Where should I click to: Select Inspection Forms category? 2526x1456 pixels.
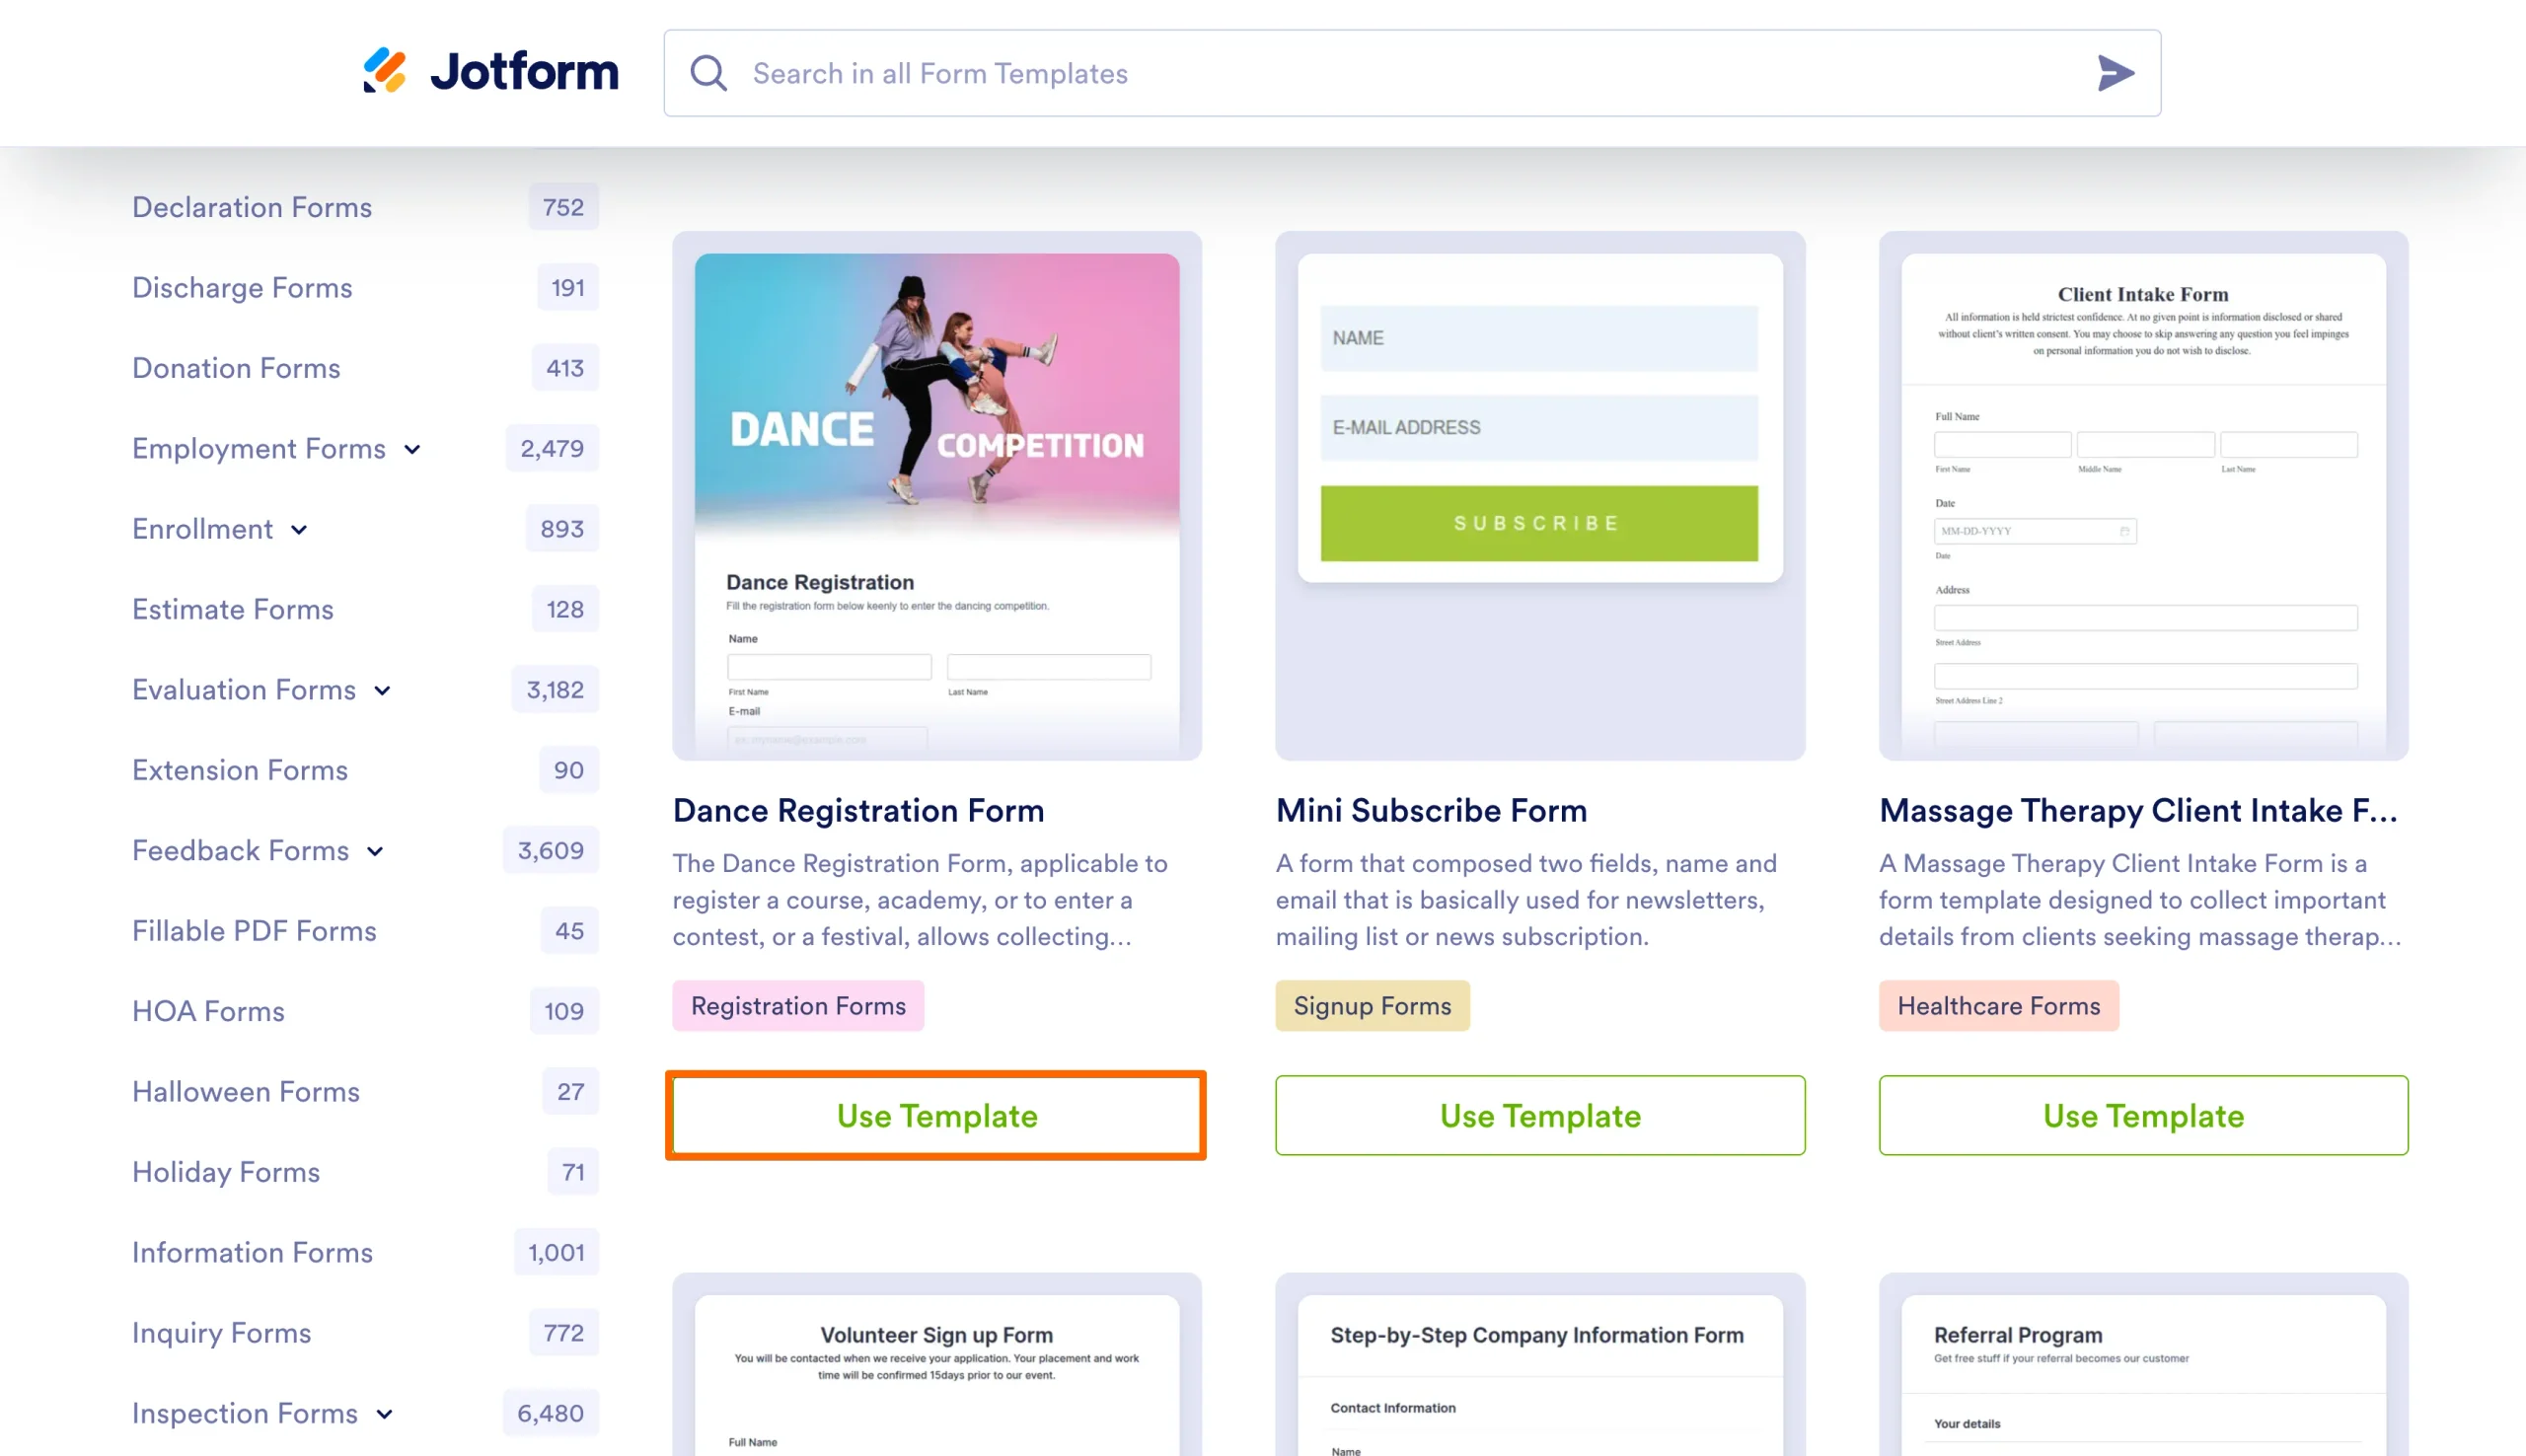click(x=245, y=1413)
